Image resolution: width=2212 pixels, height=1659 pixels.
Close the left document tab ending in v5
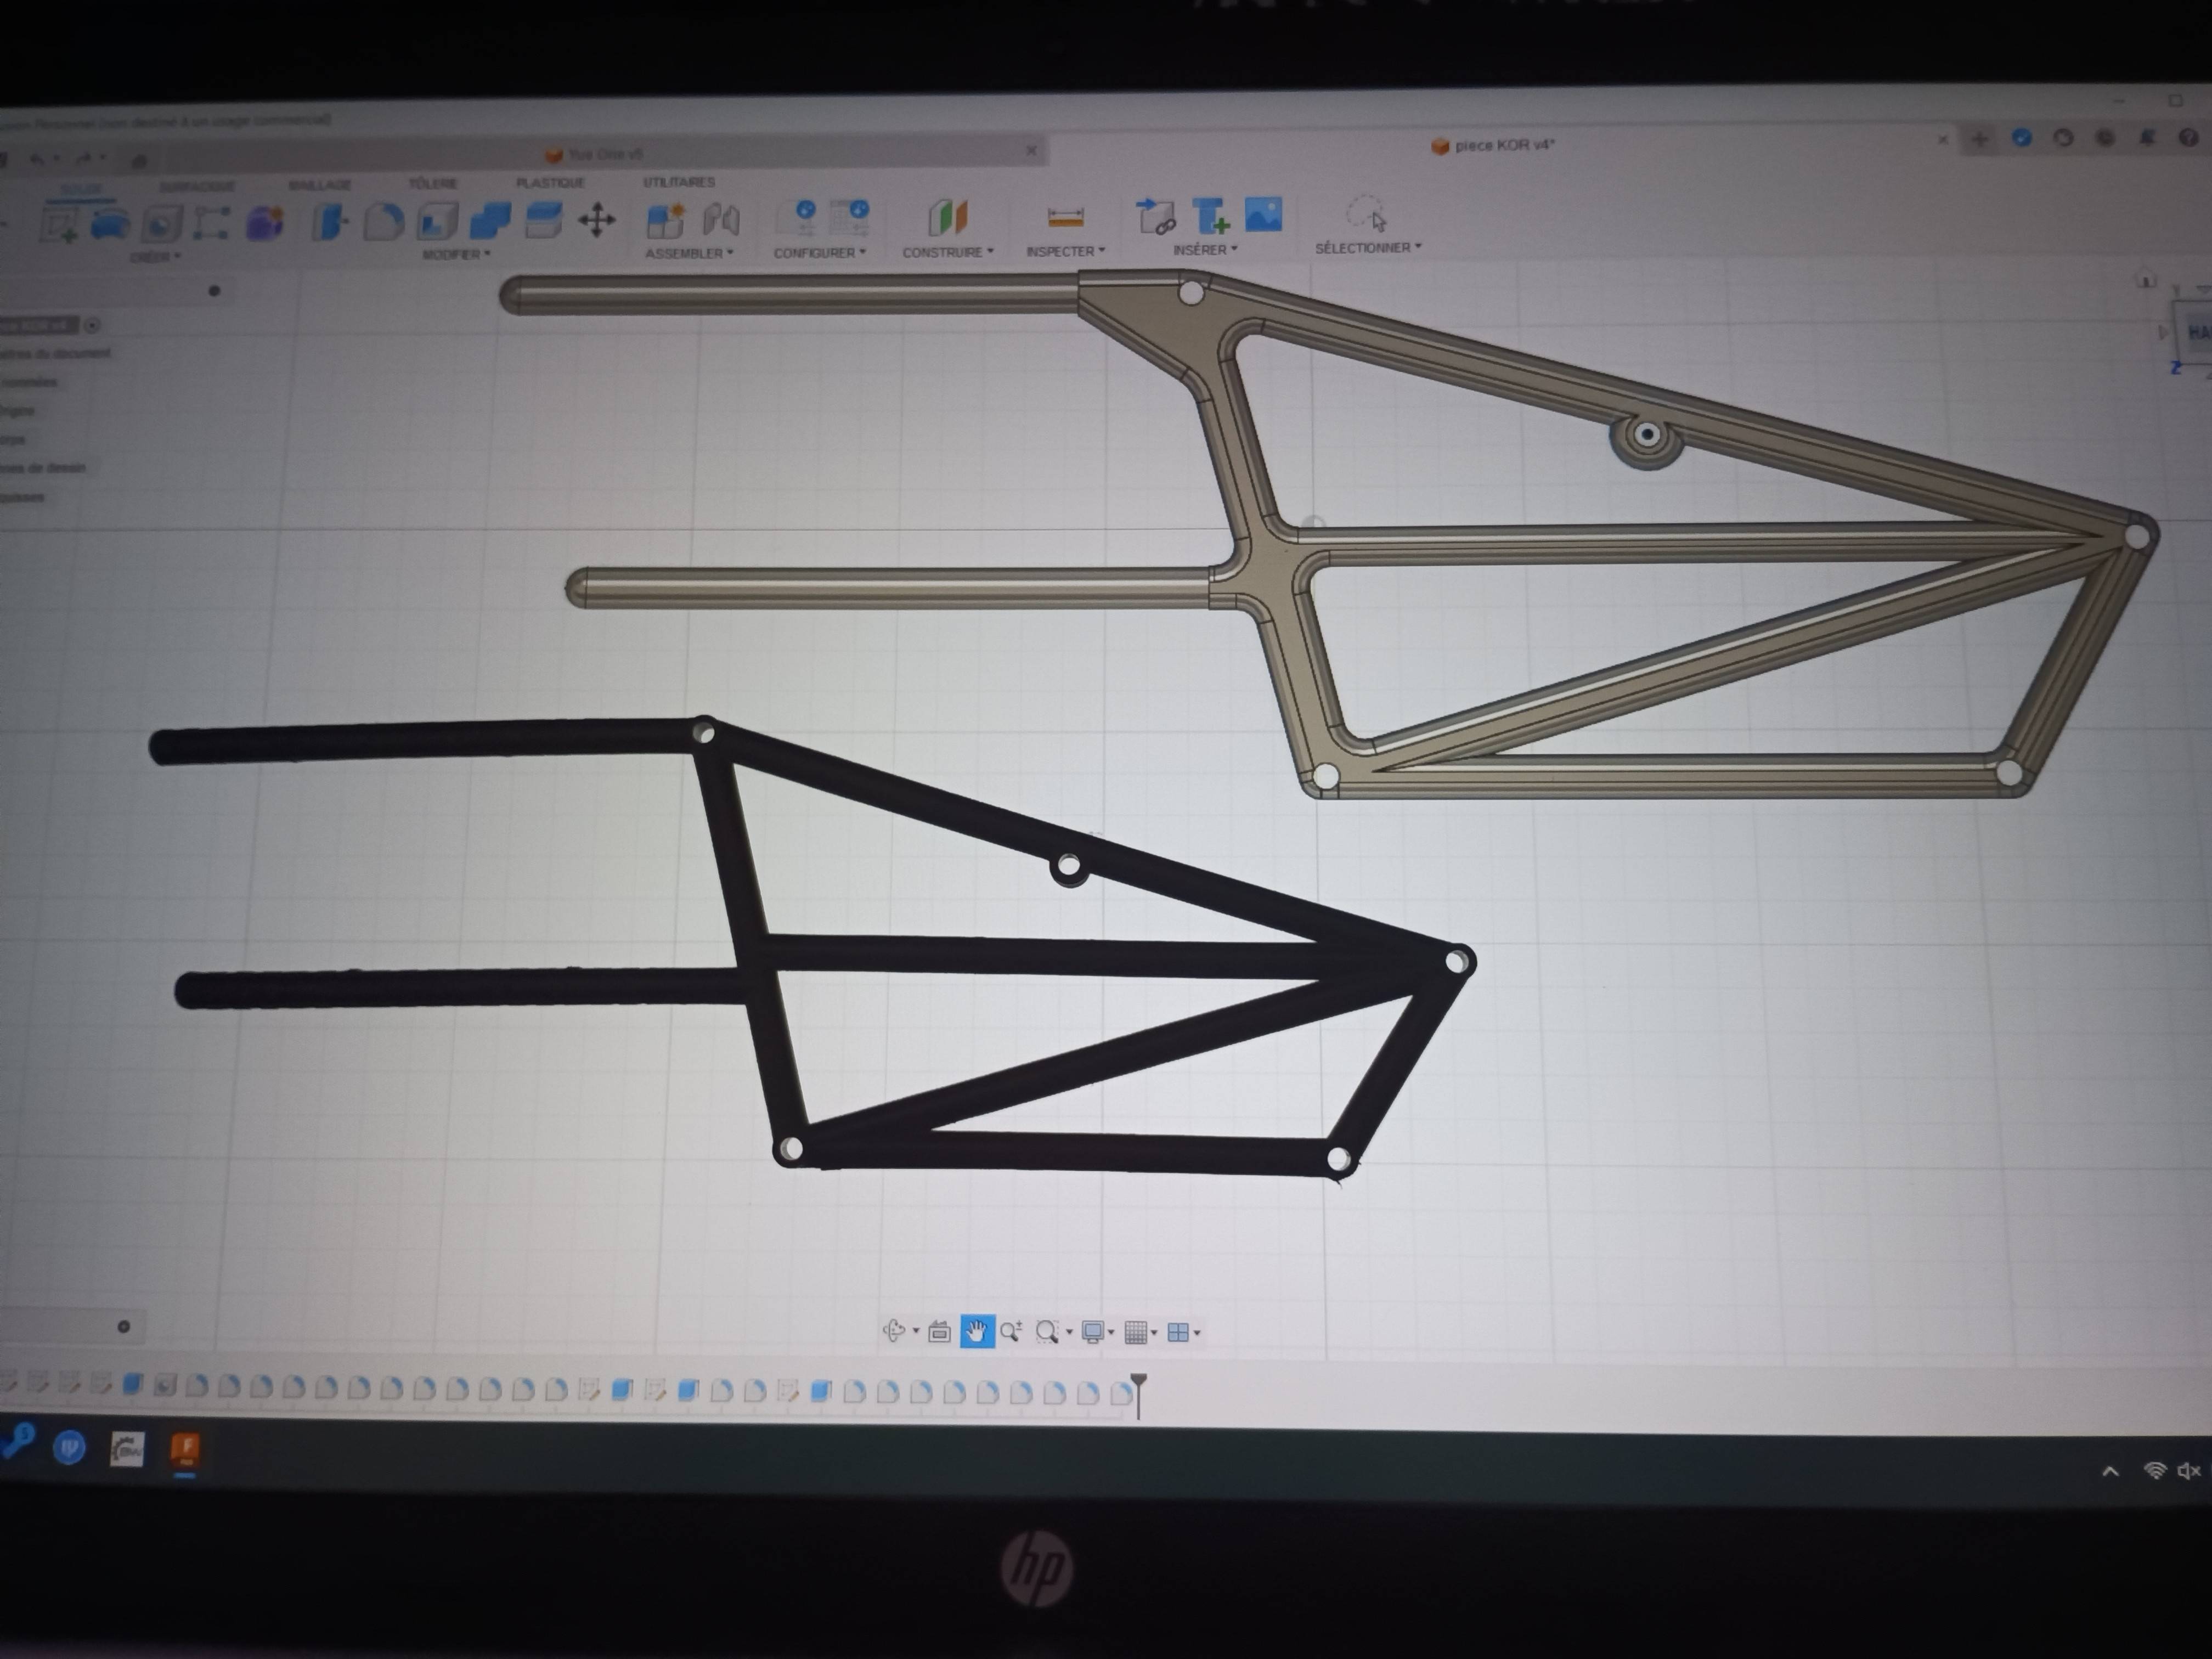(1031, 150)
